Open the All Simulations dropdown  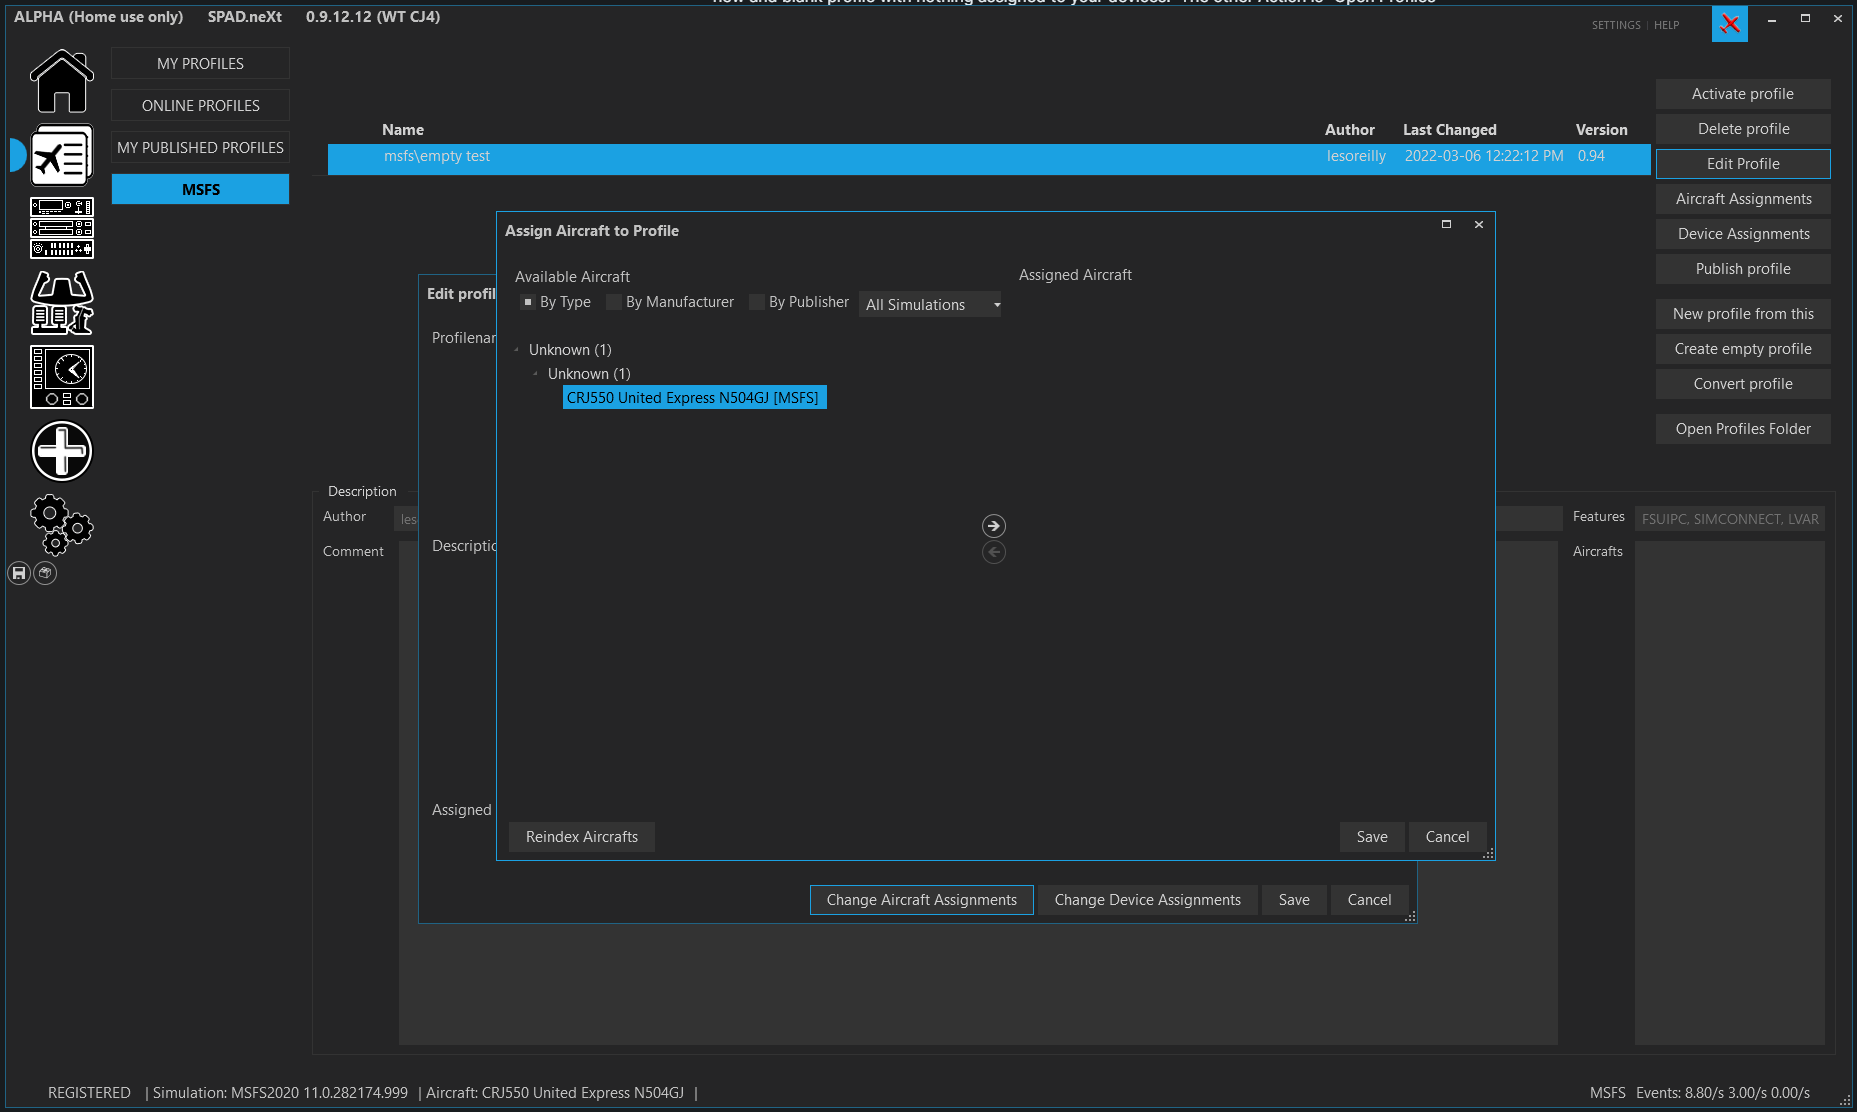(x=930, y=305)
